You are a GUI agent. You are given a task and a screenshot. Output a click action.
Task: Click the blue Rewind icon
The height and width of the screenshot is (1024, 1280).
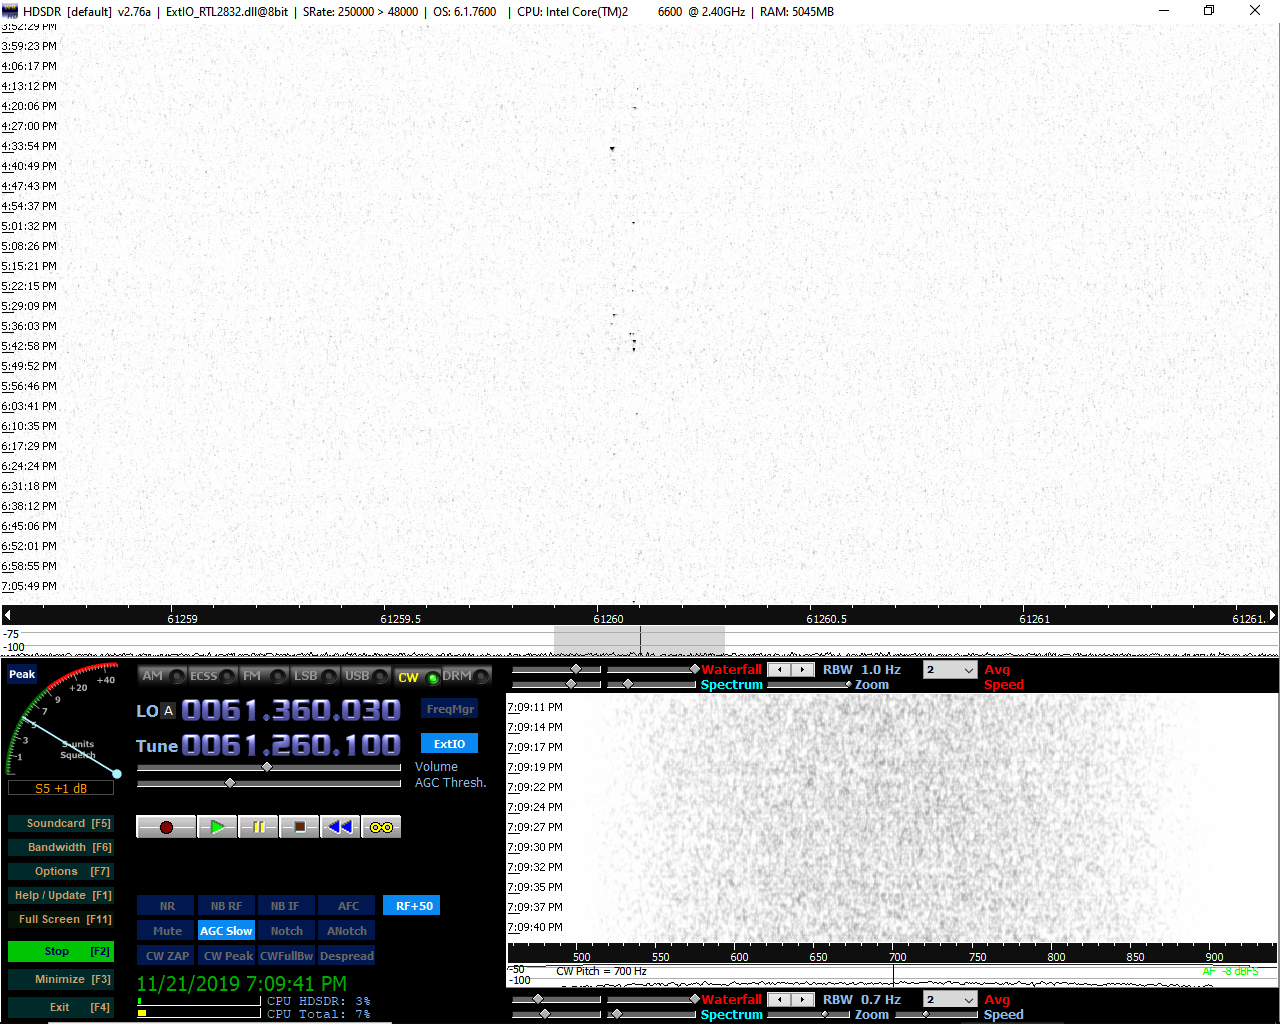tap(340, 827)
